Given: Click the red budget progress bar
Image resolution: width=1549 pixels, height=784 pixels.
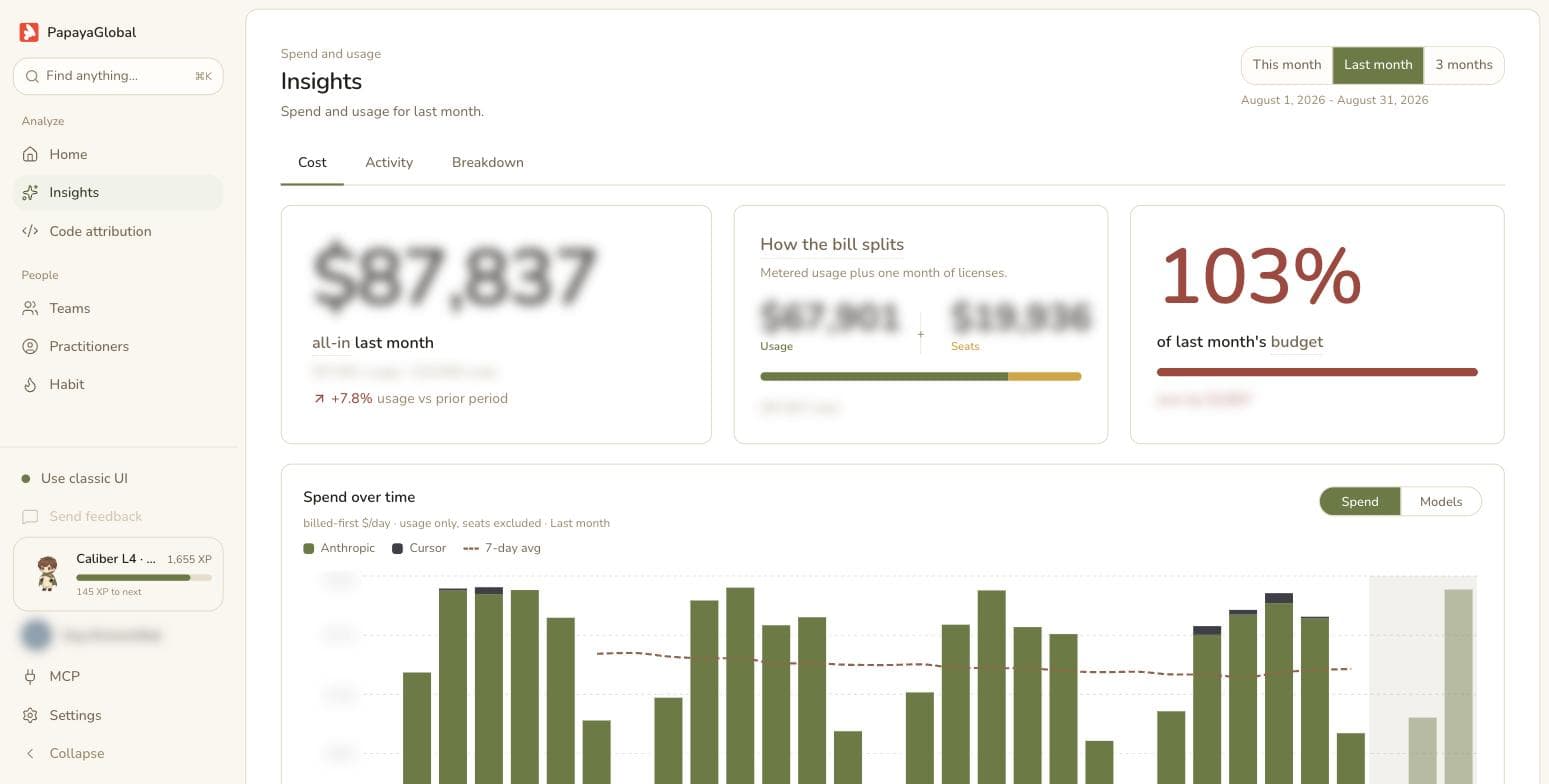Looking at the screenshot, I should [1317, 372].
